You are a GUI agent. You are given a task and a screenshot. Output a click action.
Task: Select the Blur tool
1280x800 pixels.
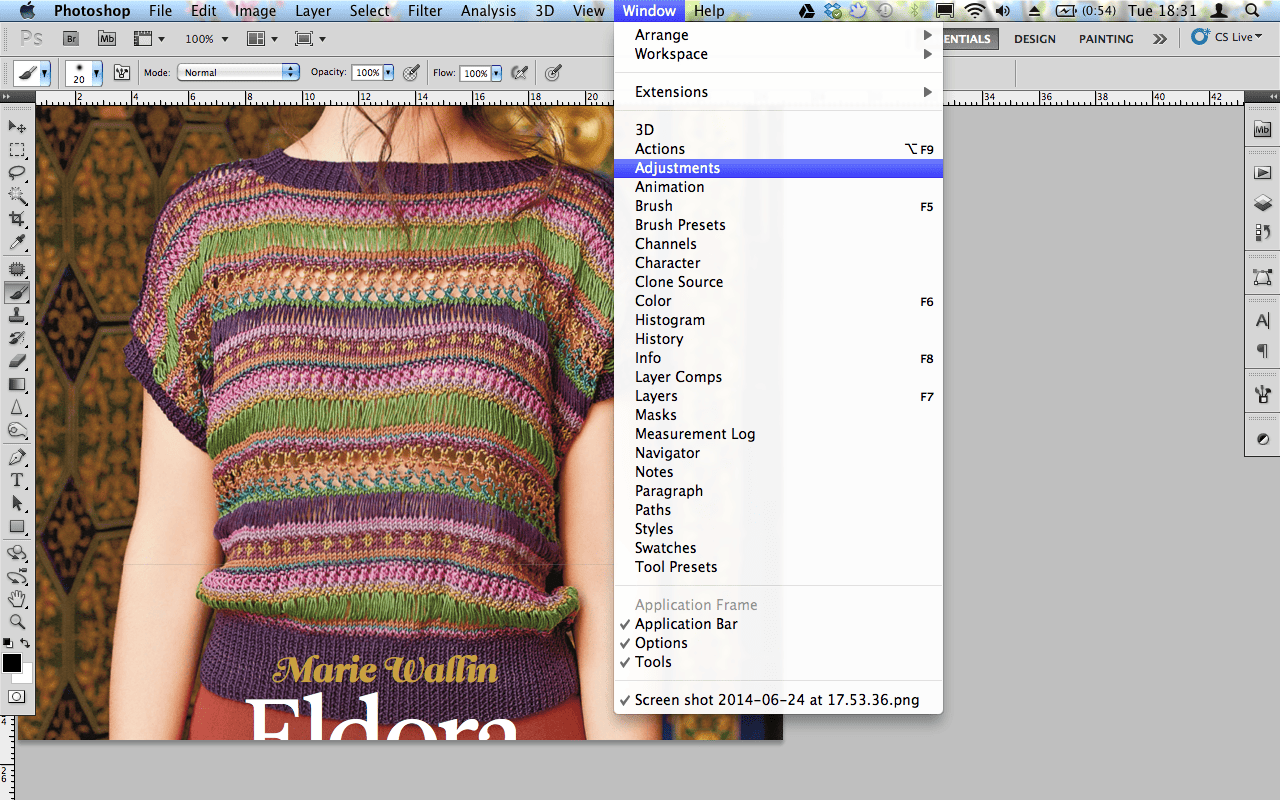point(17,408)
